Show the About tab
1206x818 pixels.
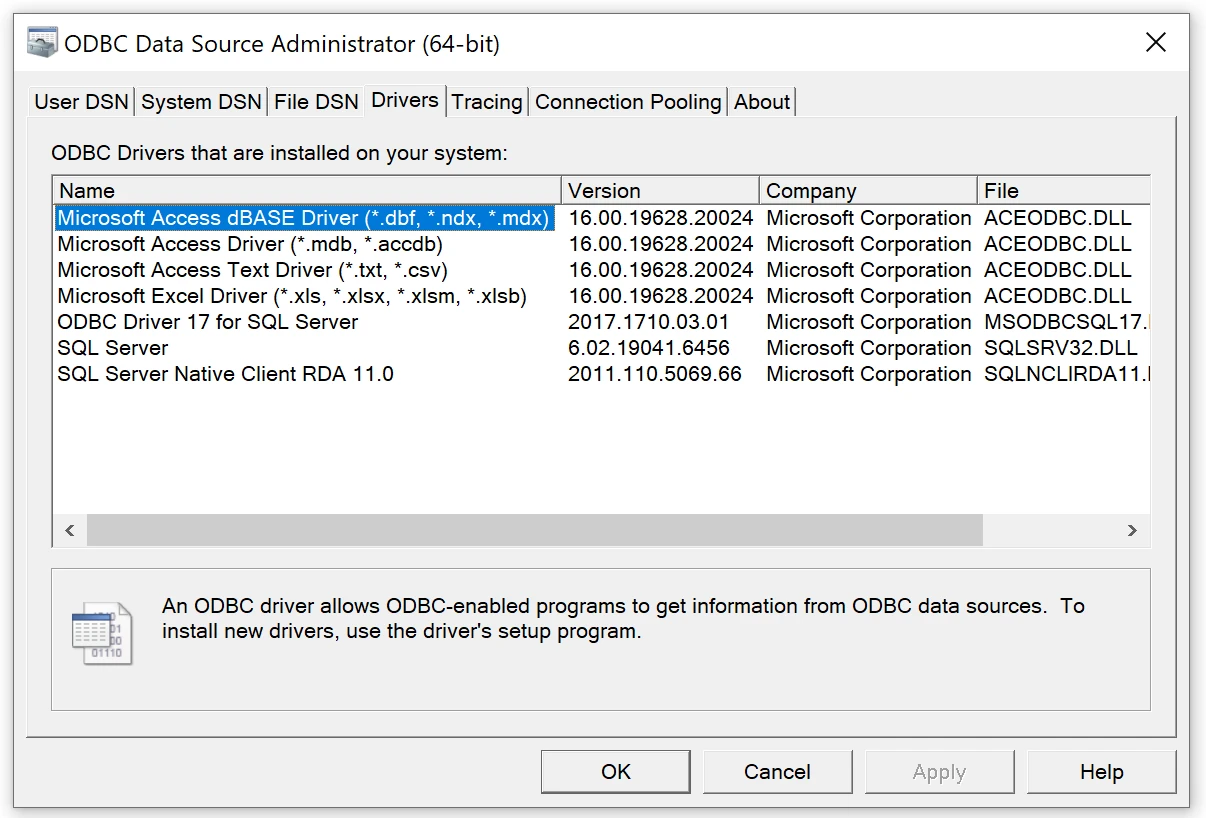[x=762, y=102]
